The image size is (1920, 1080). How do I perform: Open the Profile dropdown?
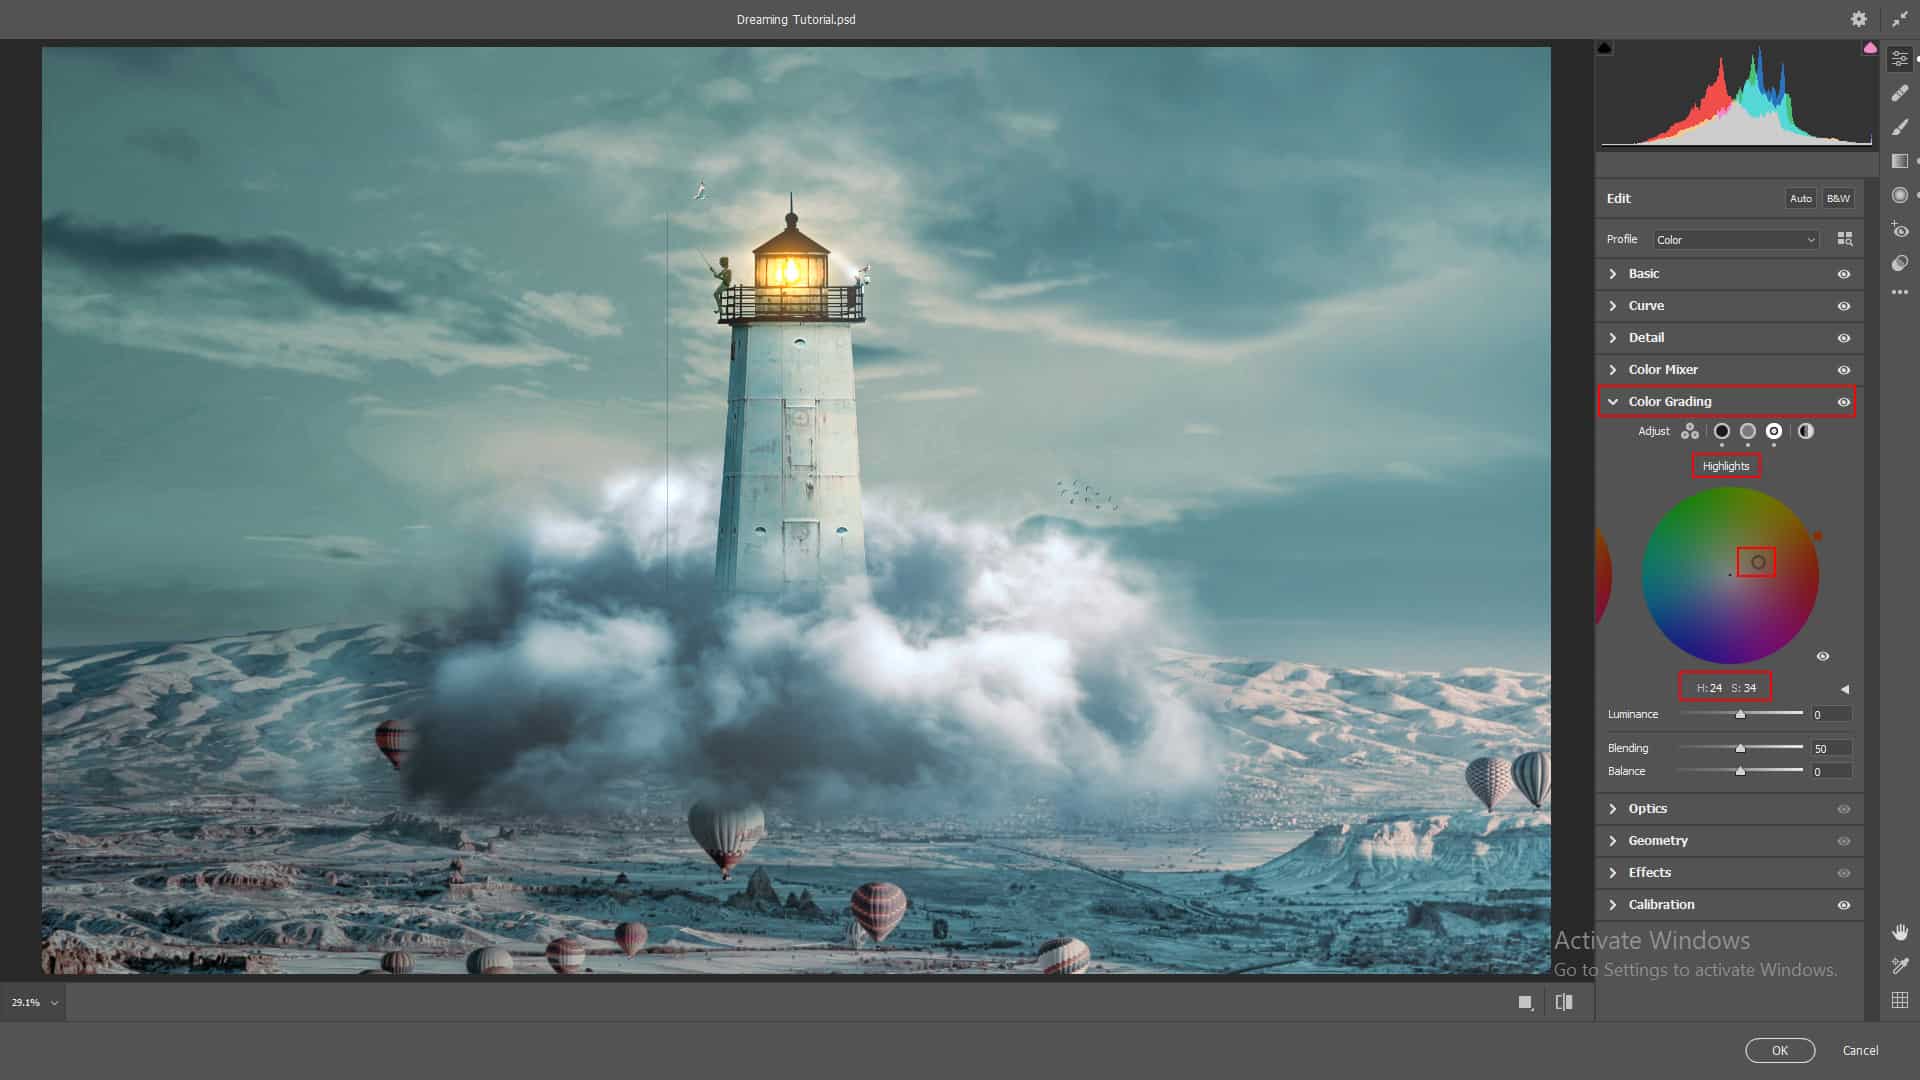tap(1735, 240)
